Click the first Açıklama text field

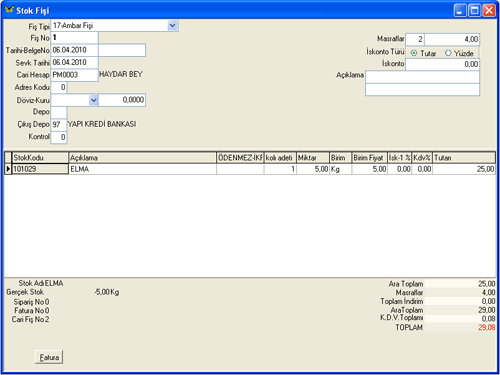pyautogui.click(x=422, y=77)
